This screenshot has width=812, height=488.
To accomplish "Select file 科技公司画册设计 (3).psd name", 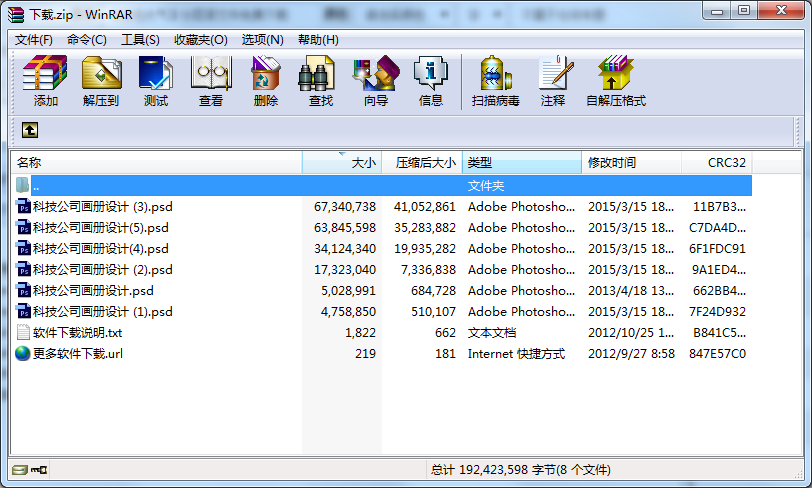I will click(103, 207).
